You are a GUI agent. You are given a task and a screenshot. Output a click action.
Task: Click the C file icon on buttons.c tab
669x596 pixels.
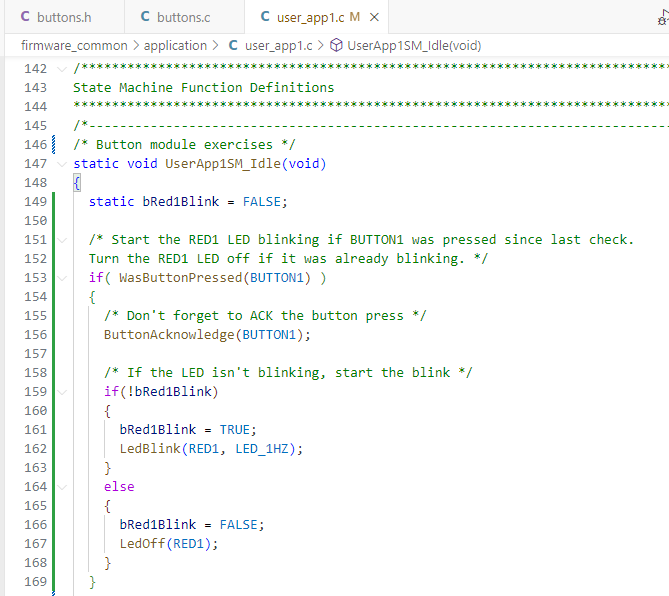[x=145, y=17]
